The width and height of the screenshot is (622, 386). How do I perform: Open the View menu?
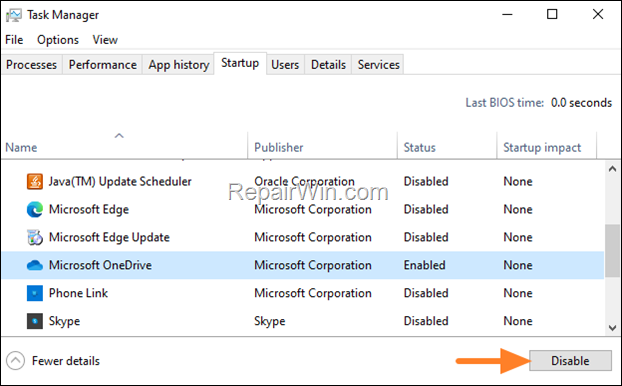pyautogui.click(x=105, y=40)
